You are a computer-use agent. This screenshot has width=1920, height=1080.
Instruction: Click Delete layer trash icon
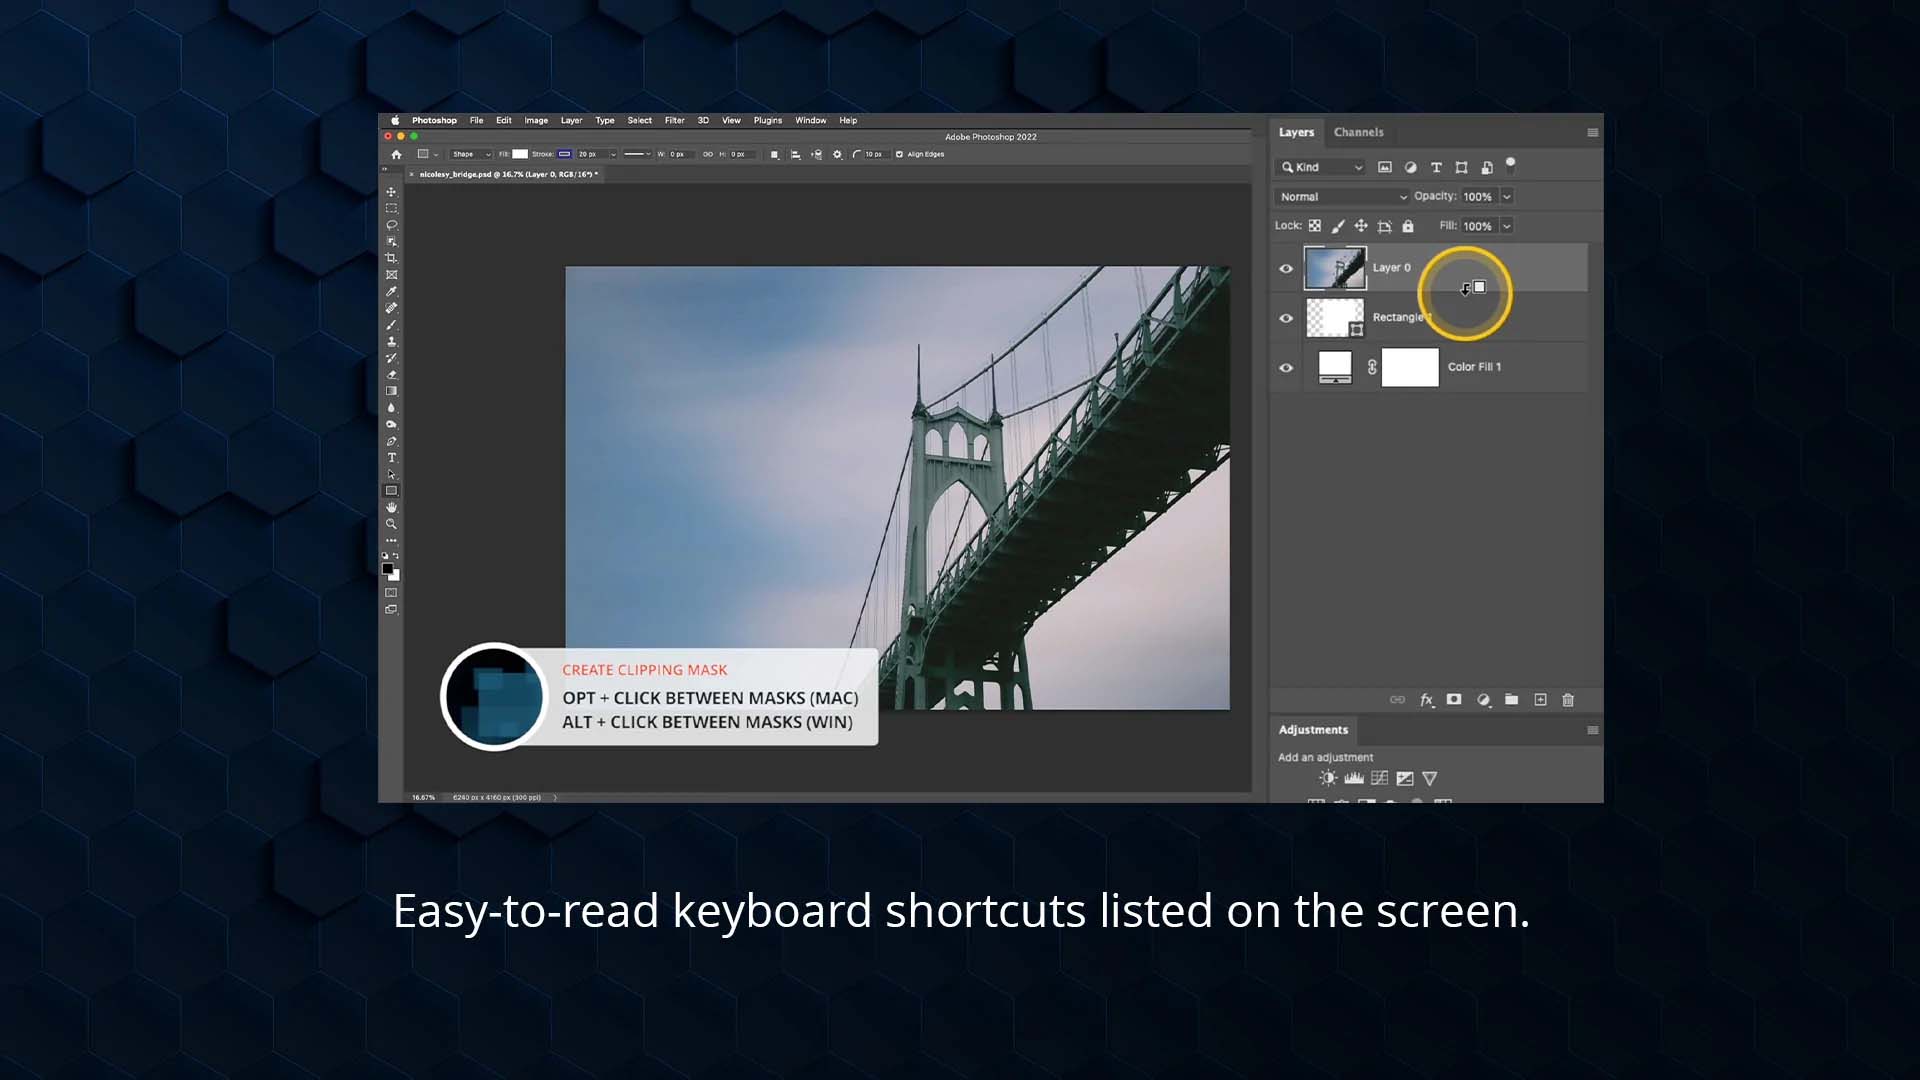[1568, 700]
